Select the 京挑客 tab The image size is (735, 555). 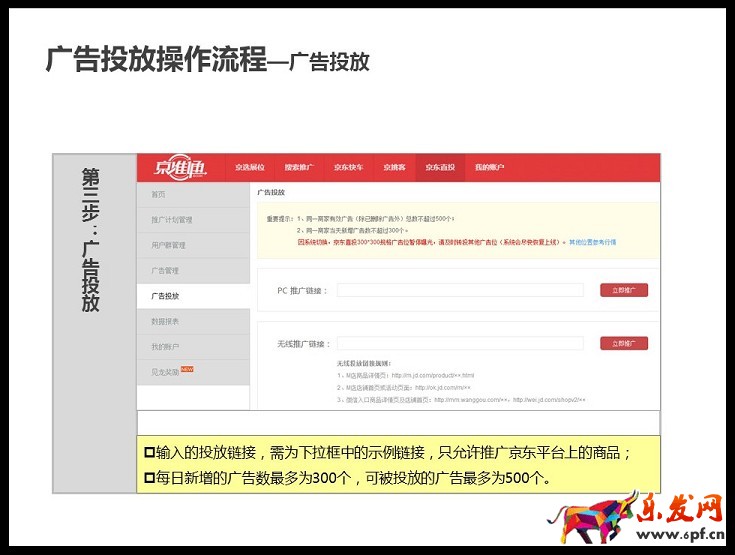[x=394, y=168]
